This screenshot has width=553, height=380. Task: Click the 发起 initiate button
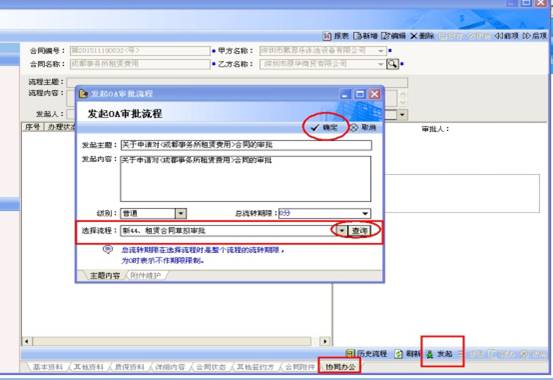[439, 354]
